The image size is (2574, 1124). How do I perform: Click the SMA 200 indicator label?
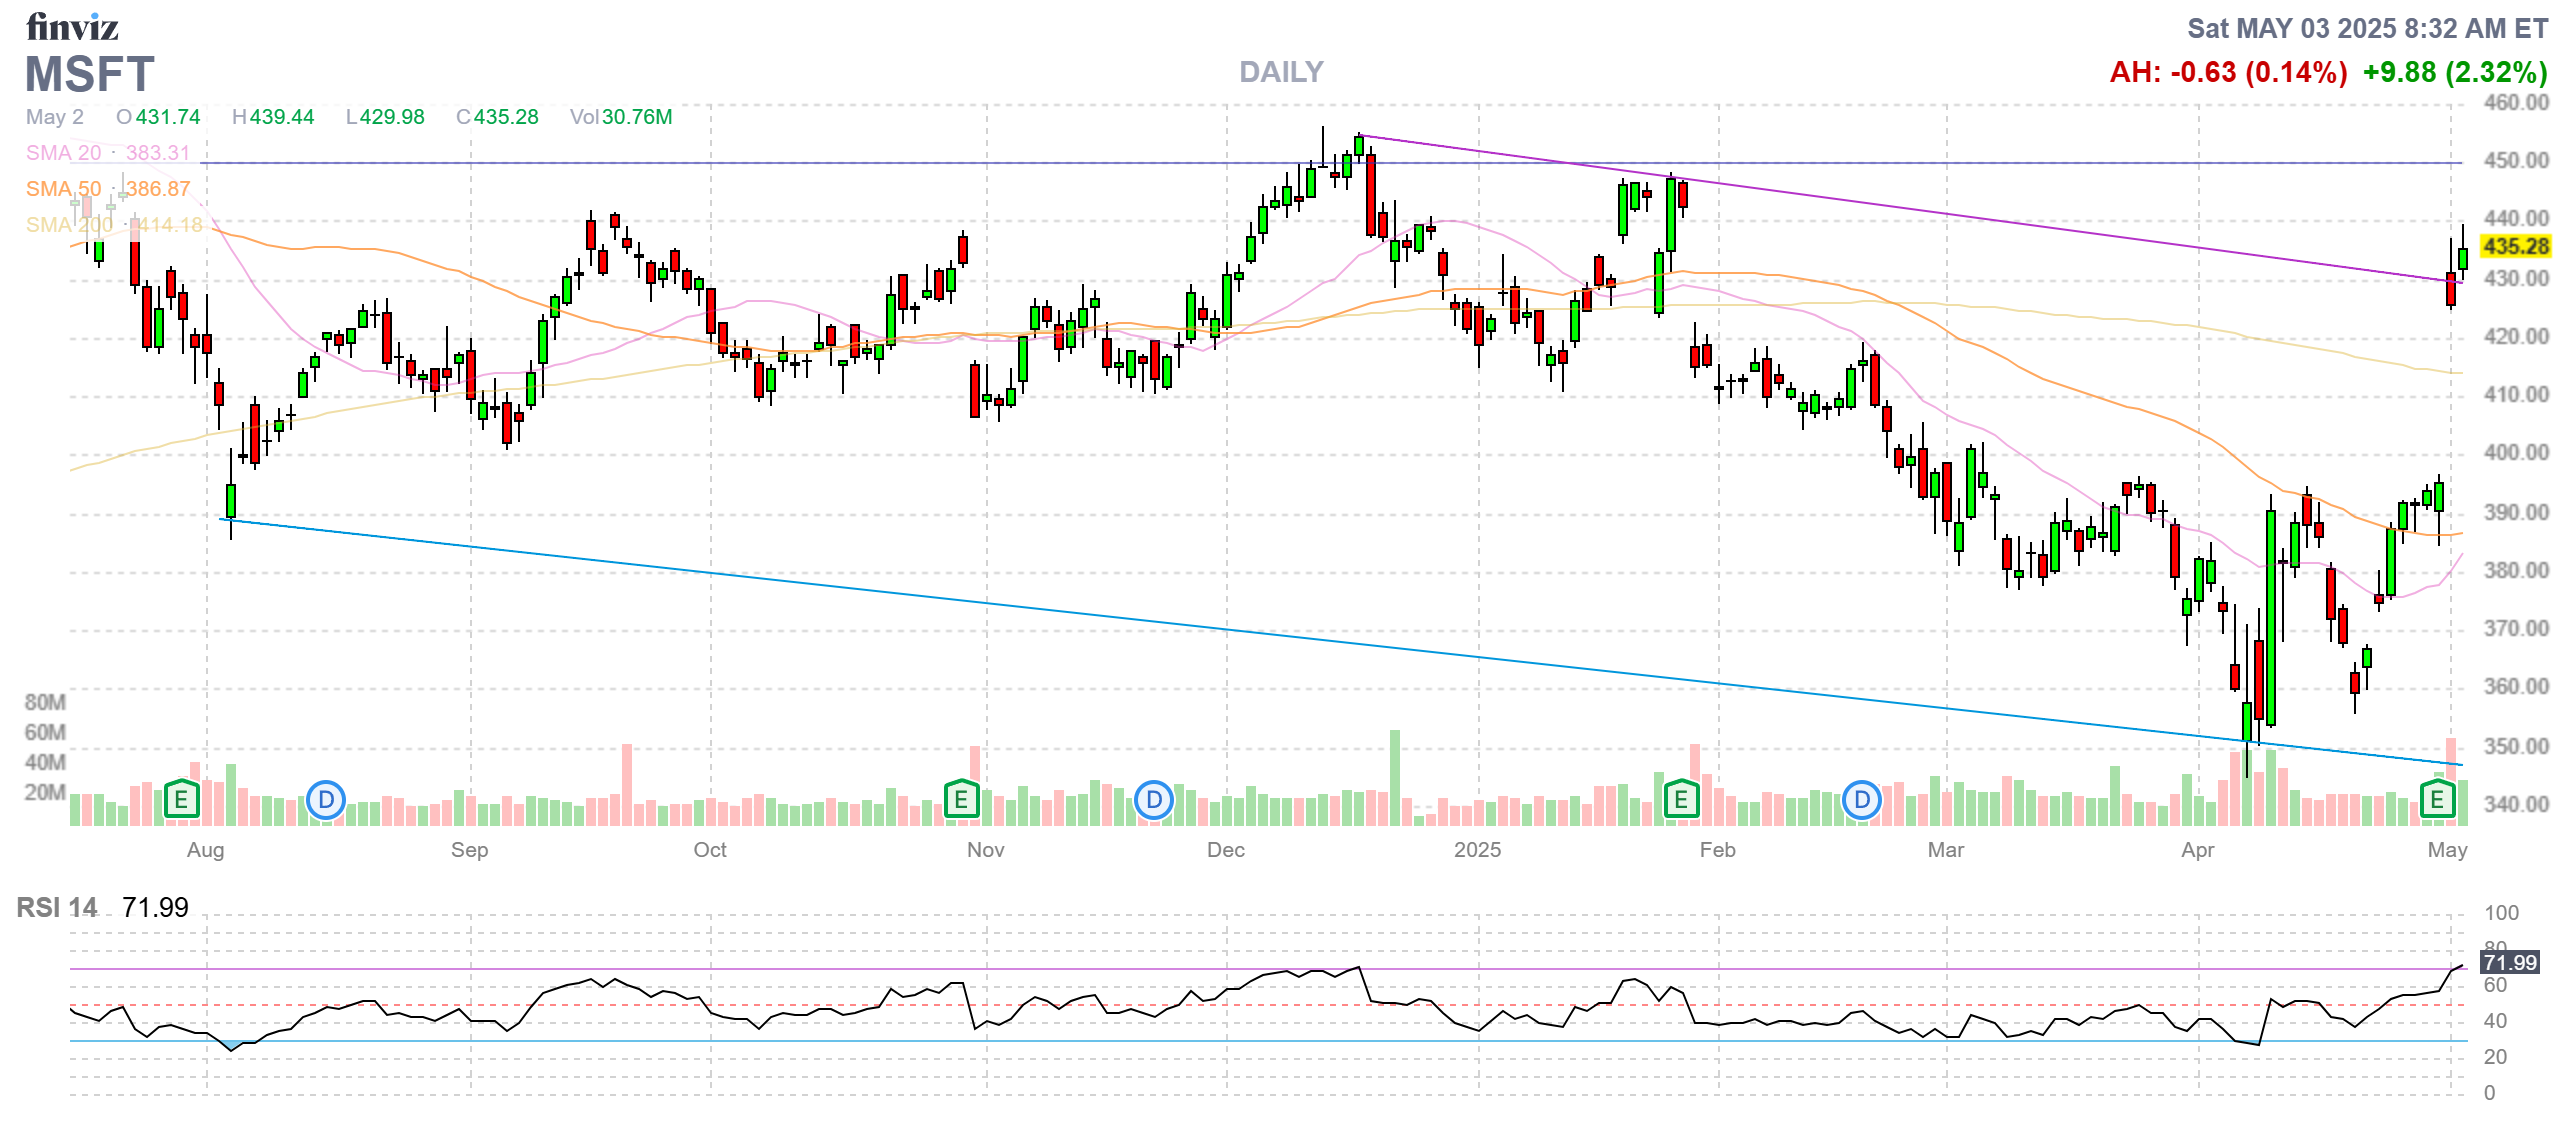point(68,225)
